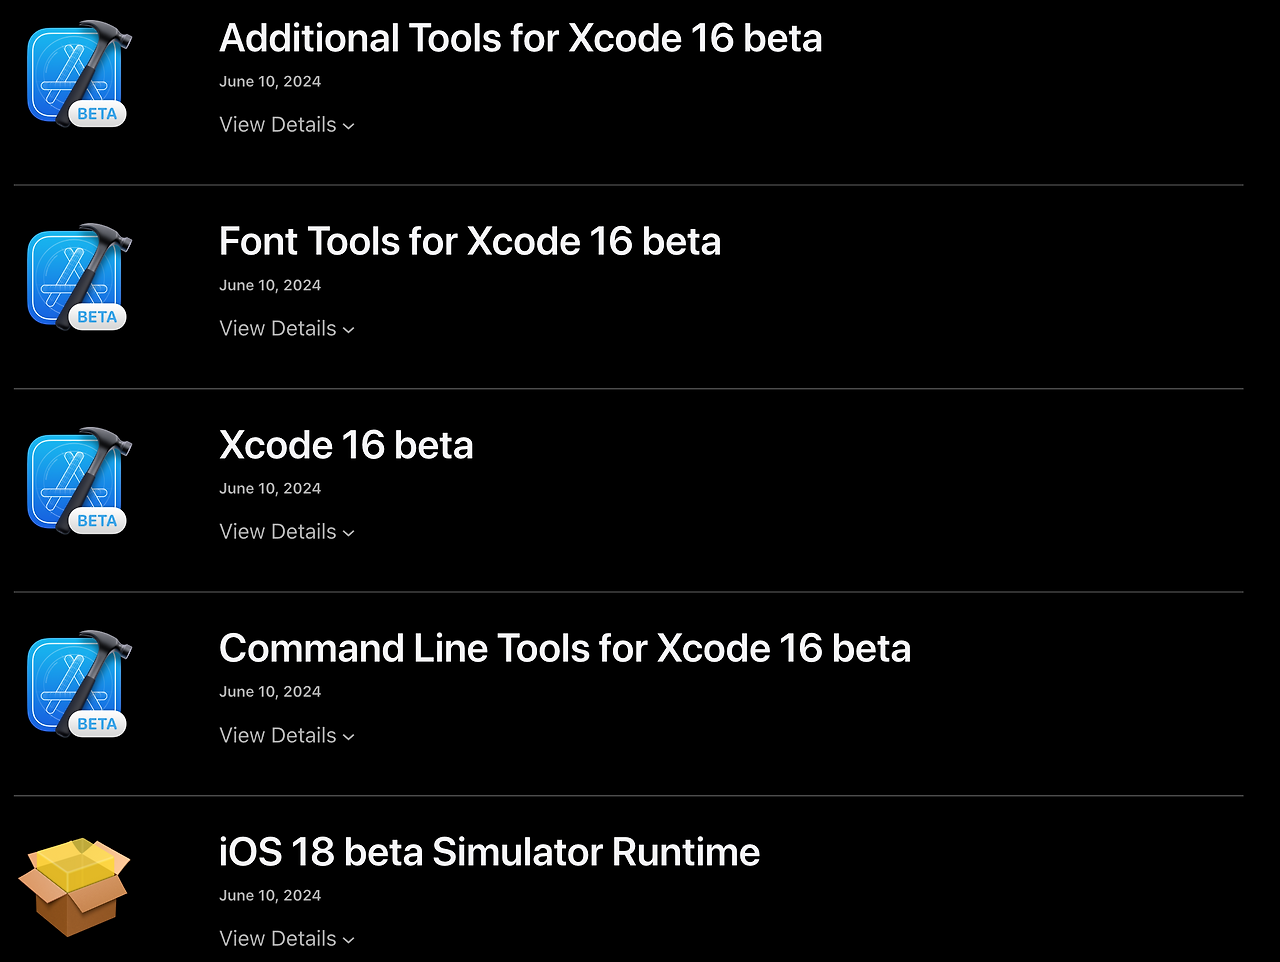Expand View Details under Font Tools
This screenshot has width=1280, height=962.
(x=287, y=328)
